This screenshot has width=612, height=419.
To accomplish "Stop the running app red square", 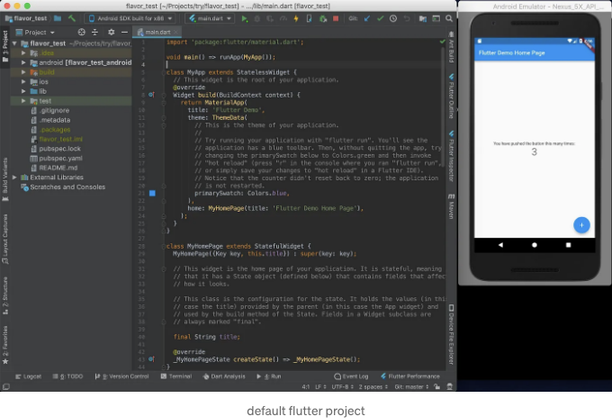I will (x=335, y=18).
